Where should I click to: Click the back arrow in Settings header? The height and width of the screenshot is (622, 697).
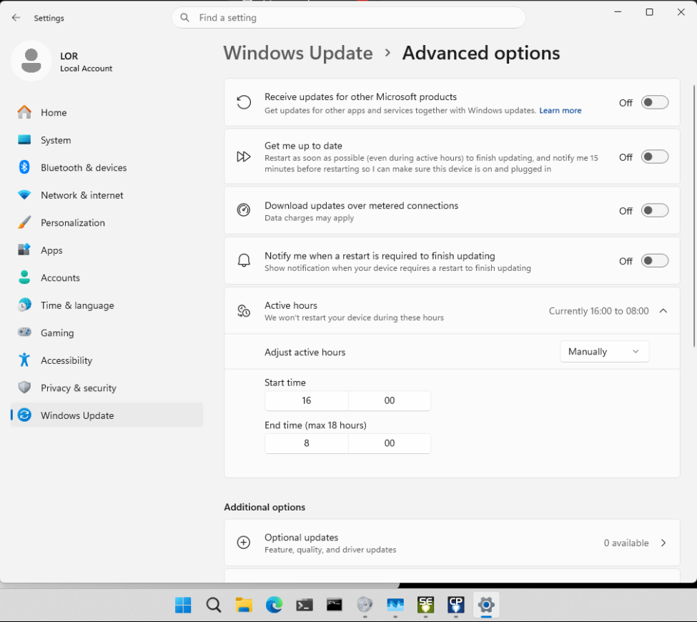[16, 18]
